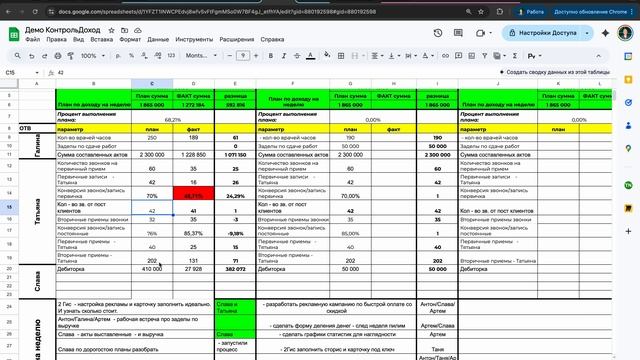Open text rotation dropdown
640x360 pixels.
point(427,56)
